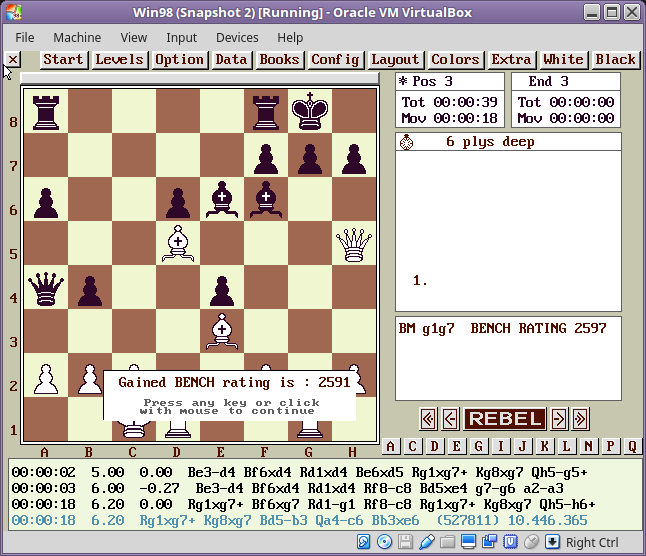Step forward one move with right arrow
Screen dimensions: 646x556
(559, 419)
